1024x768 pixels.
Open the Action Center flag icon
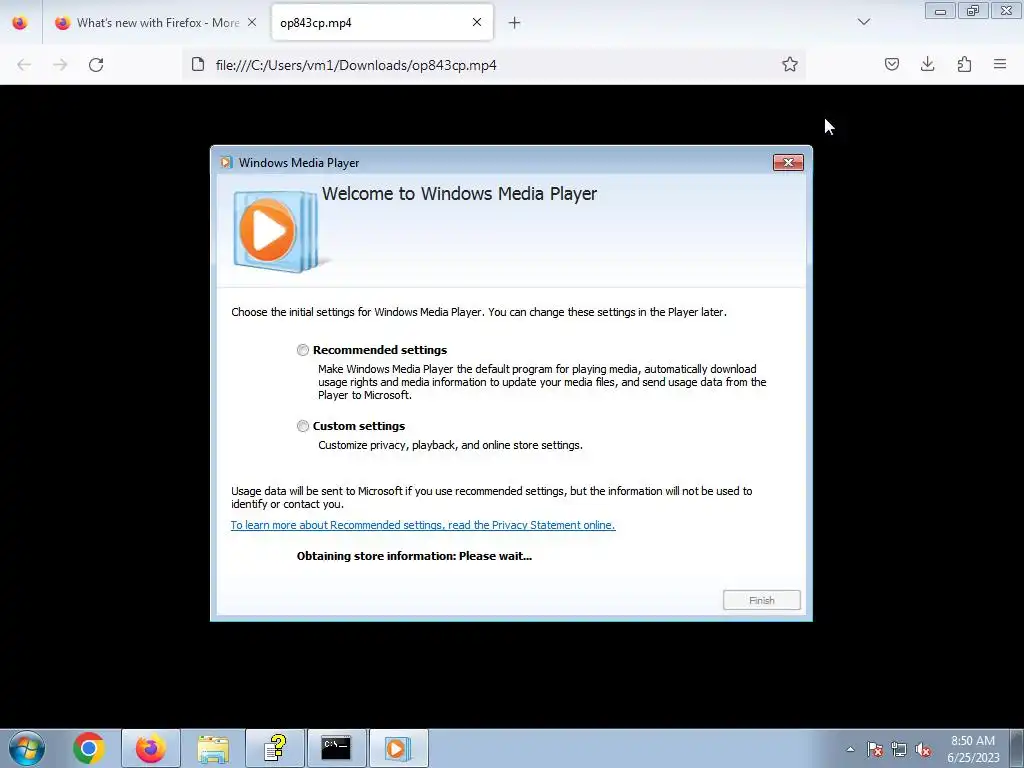pyautogui.click(x=875, y=750)
